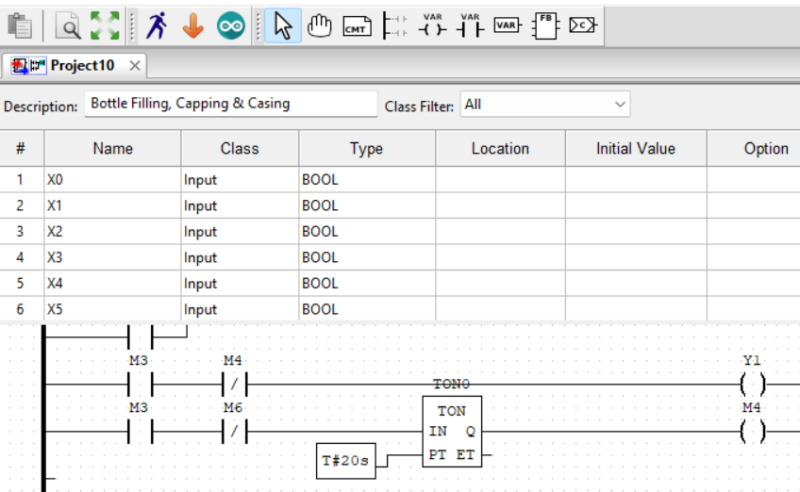The height and width of the screenshot is (492, 800).
Task: Click the Location column header
Action: [x=500, y=149]
